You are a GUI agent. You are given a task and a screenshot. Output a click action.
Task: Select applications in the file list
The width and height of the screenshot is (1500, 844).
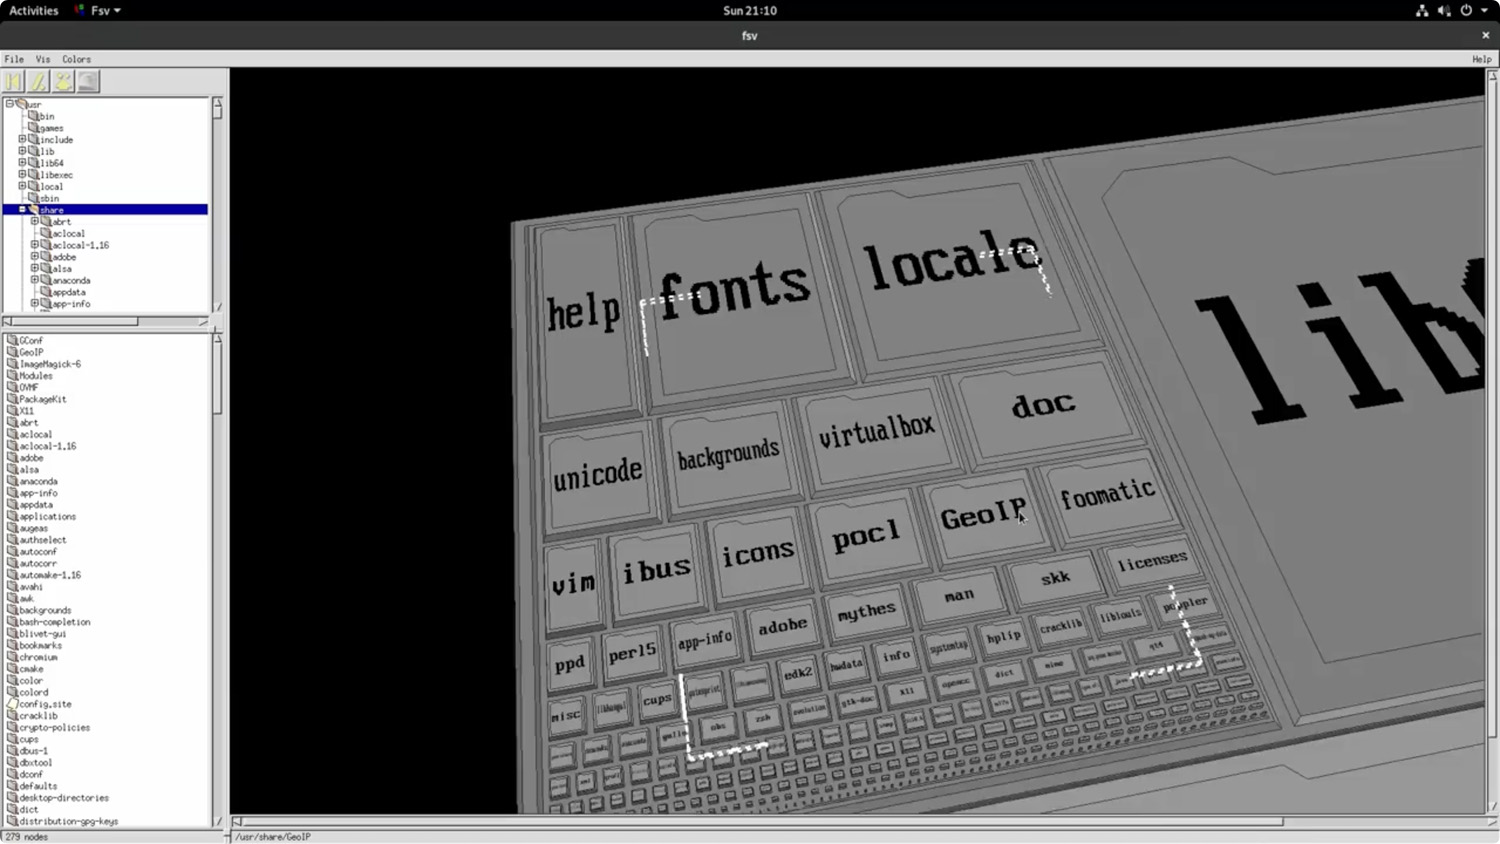pyautogui.click(x=47, y=517)
